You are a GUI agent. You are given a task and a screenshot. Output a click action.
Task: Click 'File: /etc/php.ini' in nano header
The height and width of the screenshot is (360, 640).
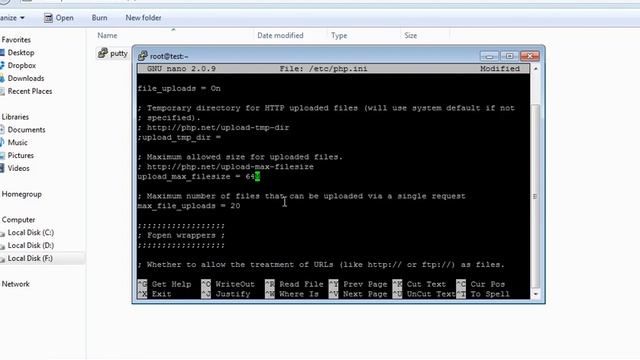click(323, 69)
